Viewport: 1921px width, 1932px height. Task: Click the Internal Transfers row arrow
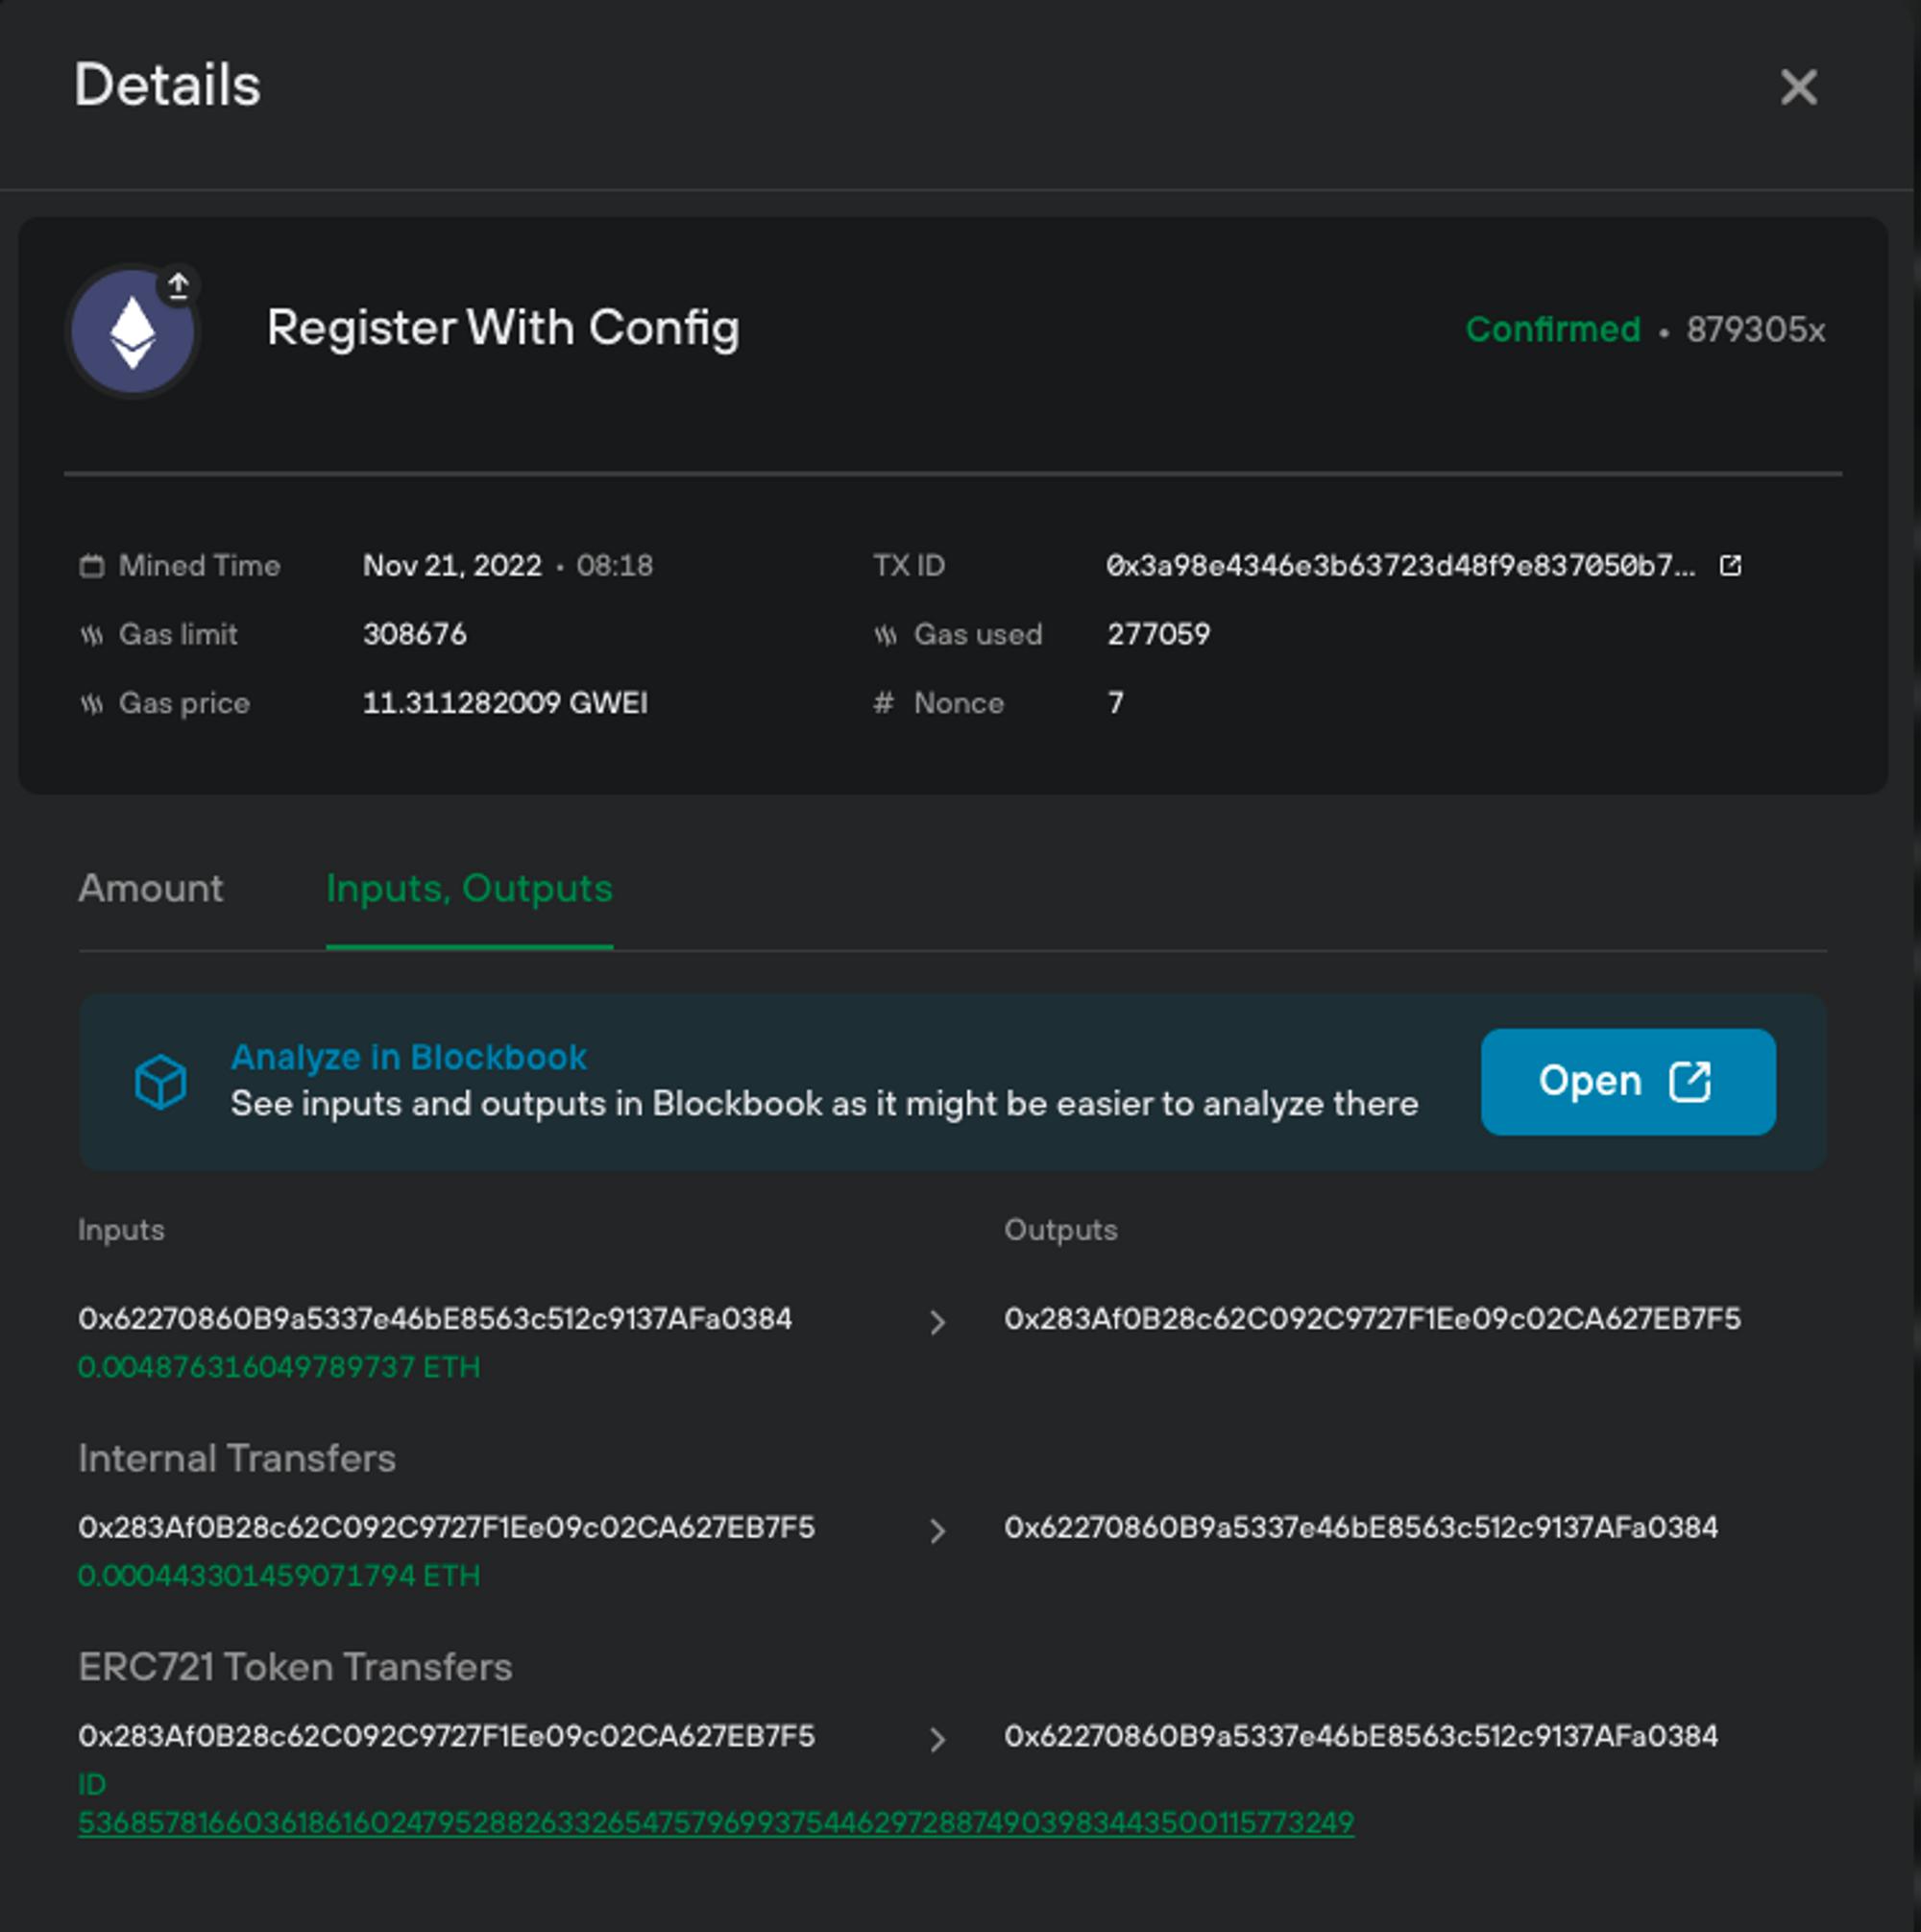(936, 1531)
